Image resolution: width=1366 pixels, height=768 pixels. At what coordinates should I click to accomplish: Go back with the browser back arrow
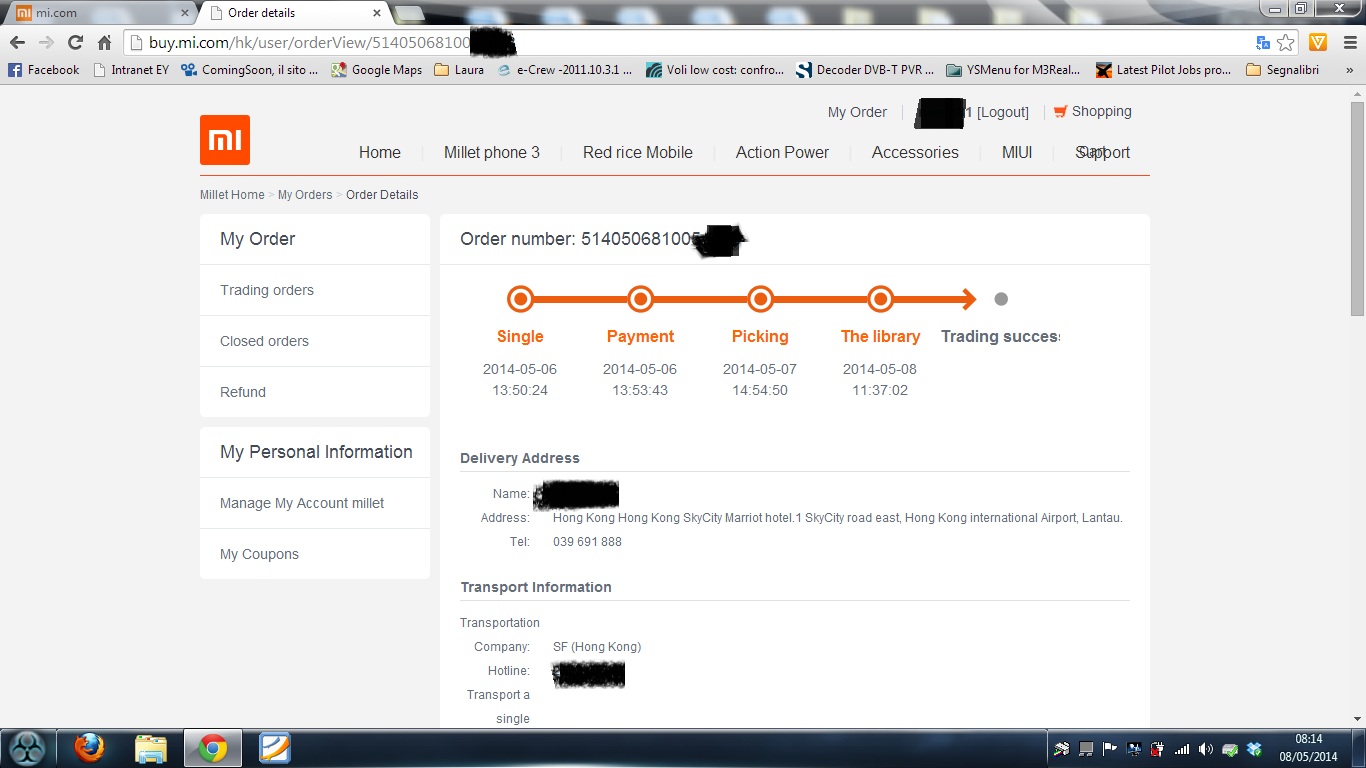click(17, 42)
